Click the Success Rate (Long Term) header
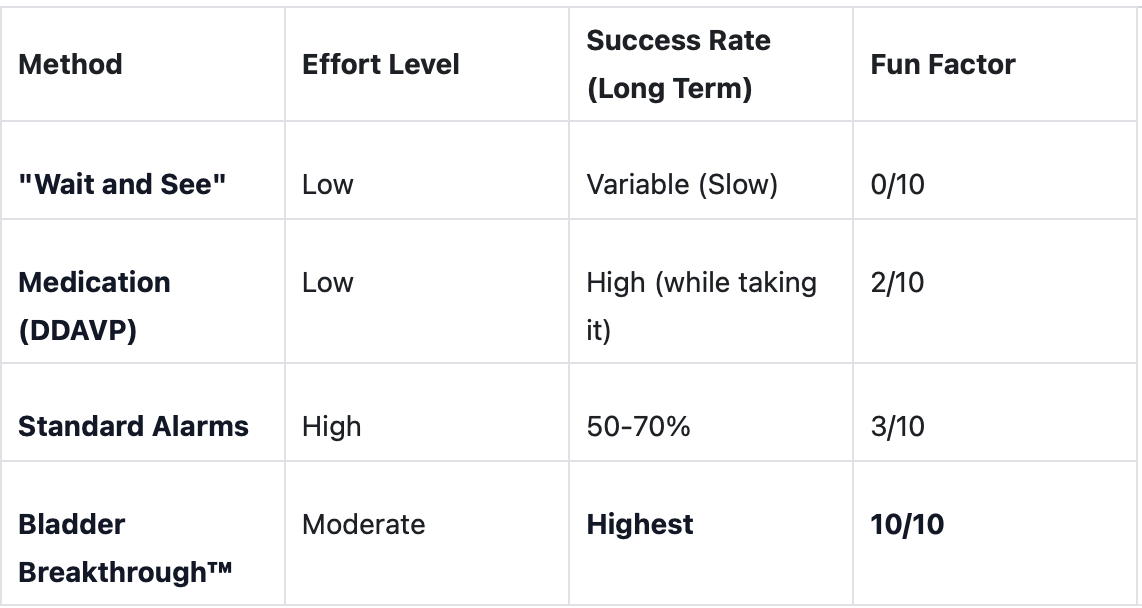 coord(678,65)
